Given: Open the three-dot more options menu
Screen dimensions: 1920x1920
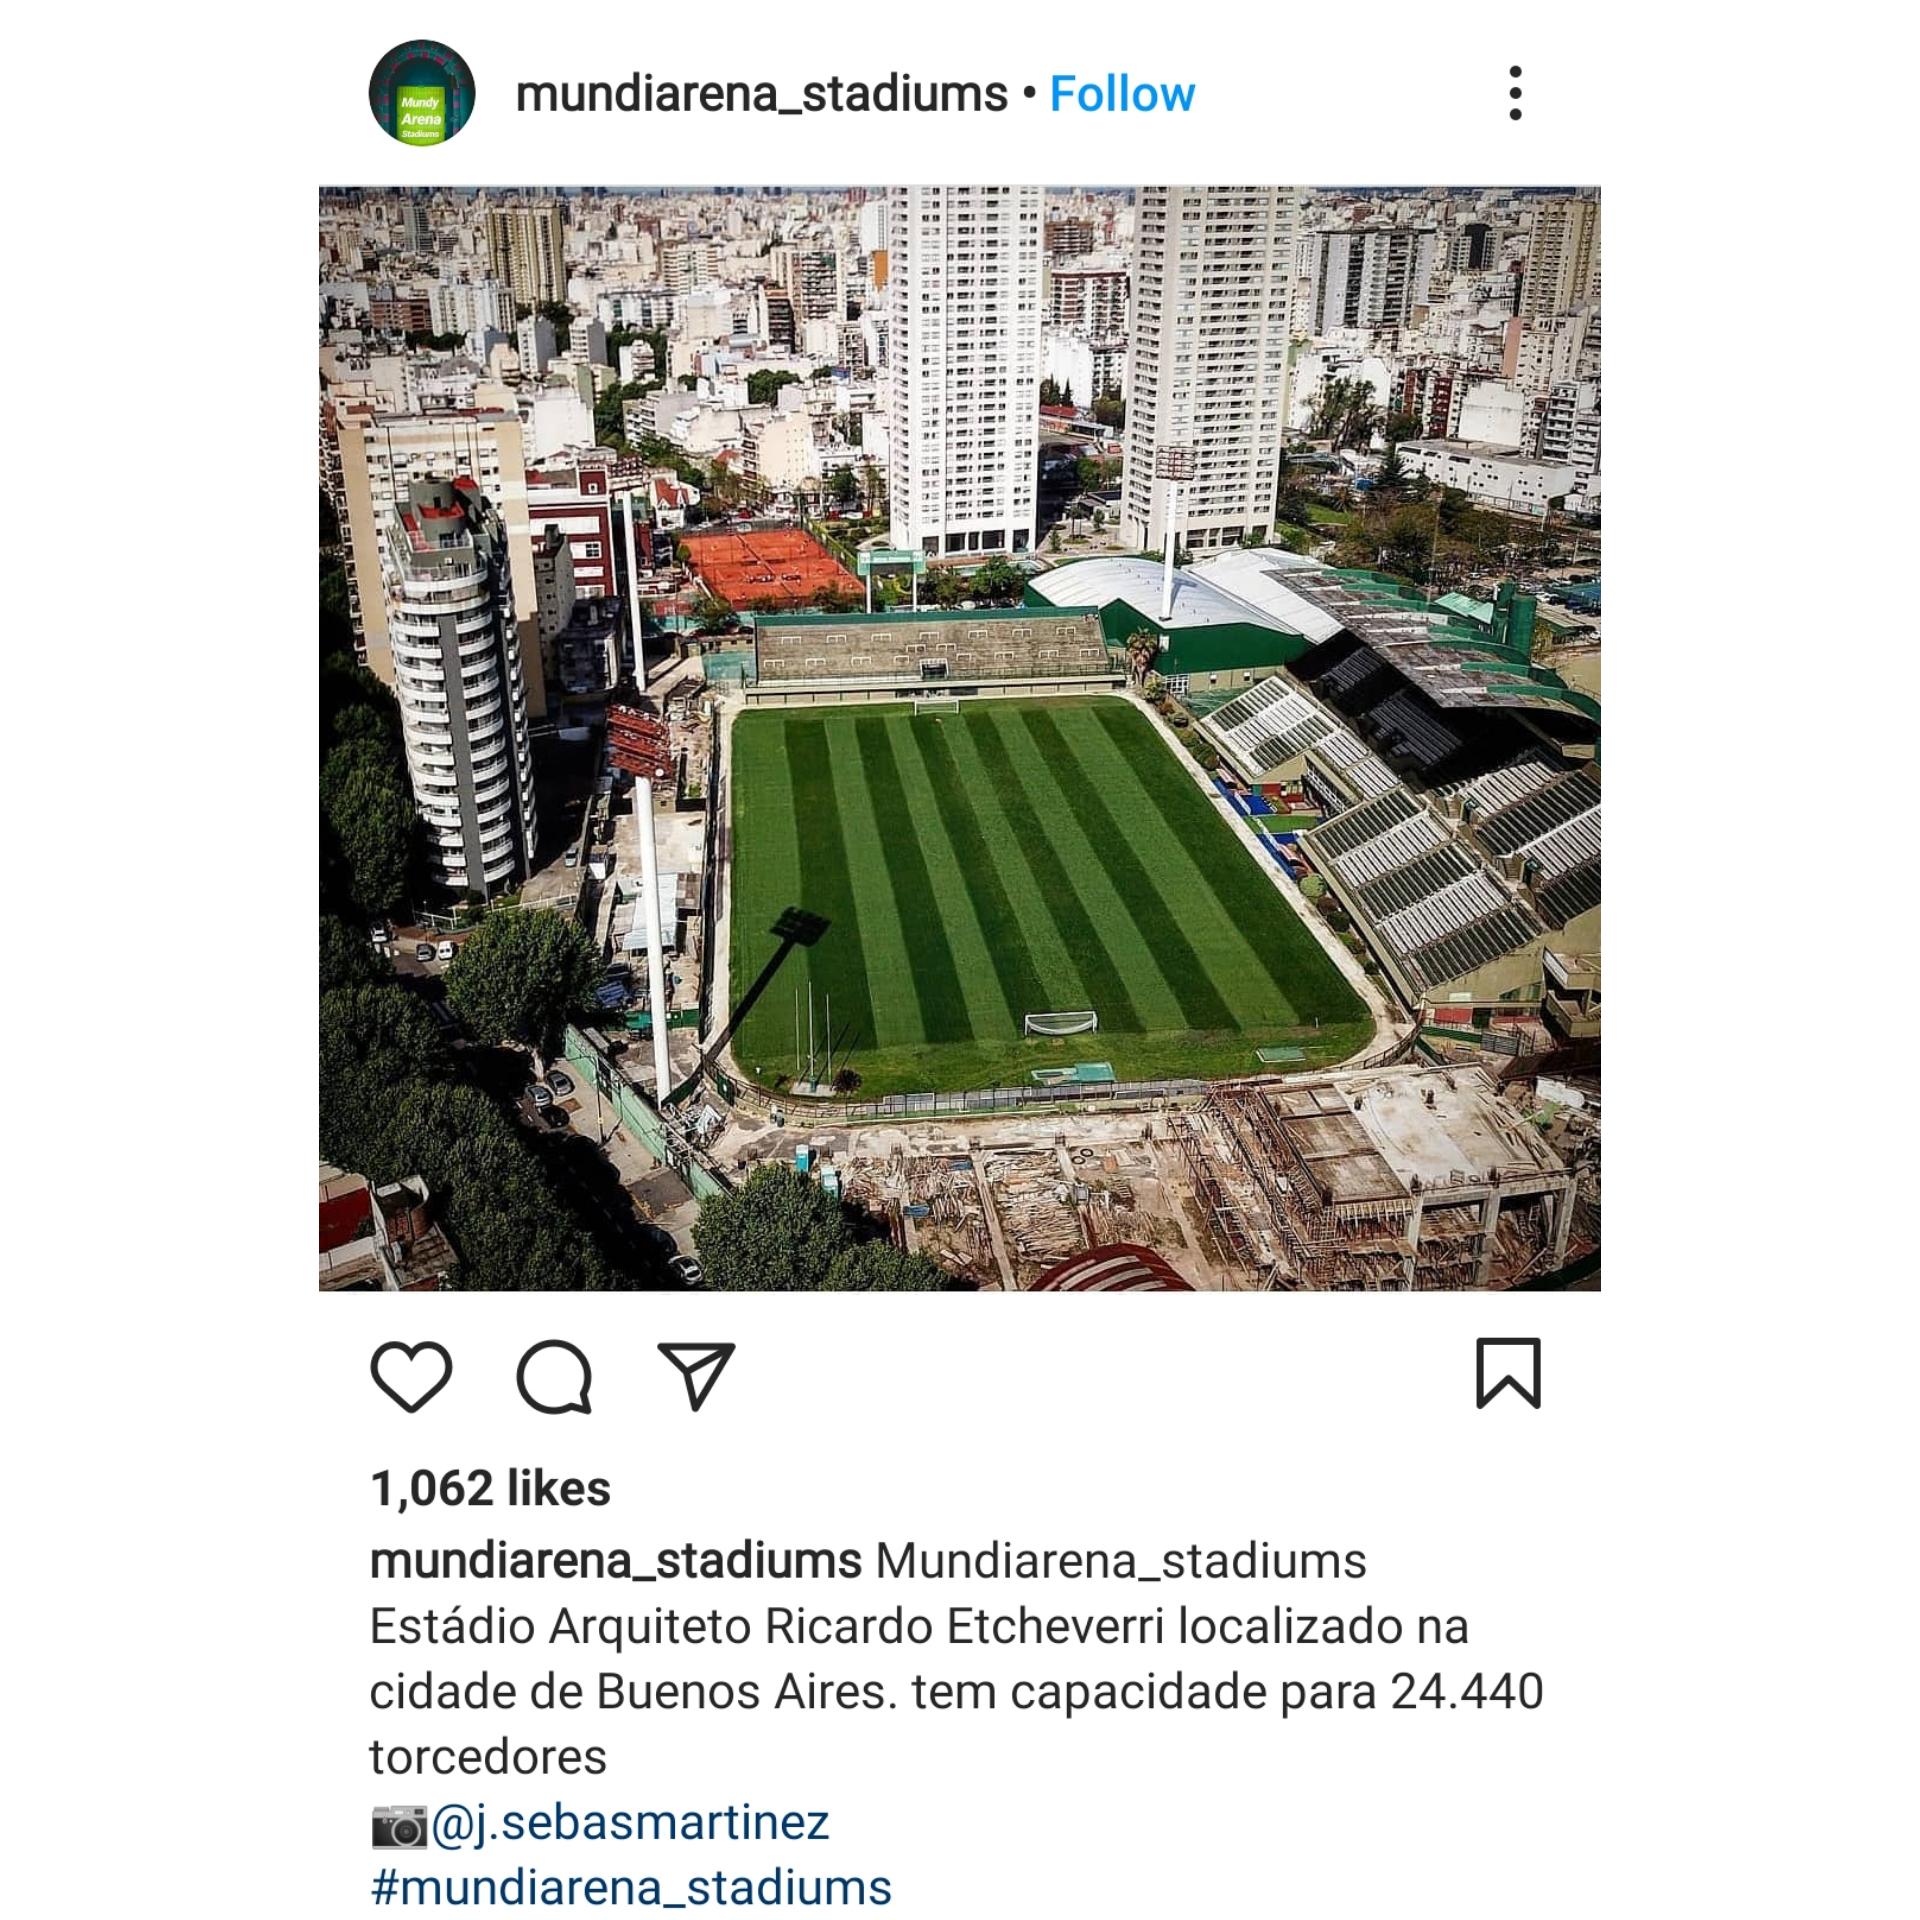Looking at the screenshot, I should click(x=1515, y=94).
